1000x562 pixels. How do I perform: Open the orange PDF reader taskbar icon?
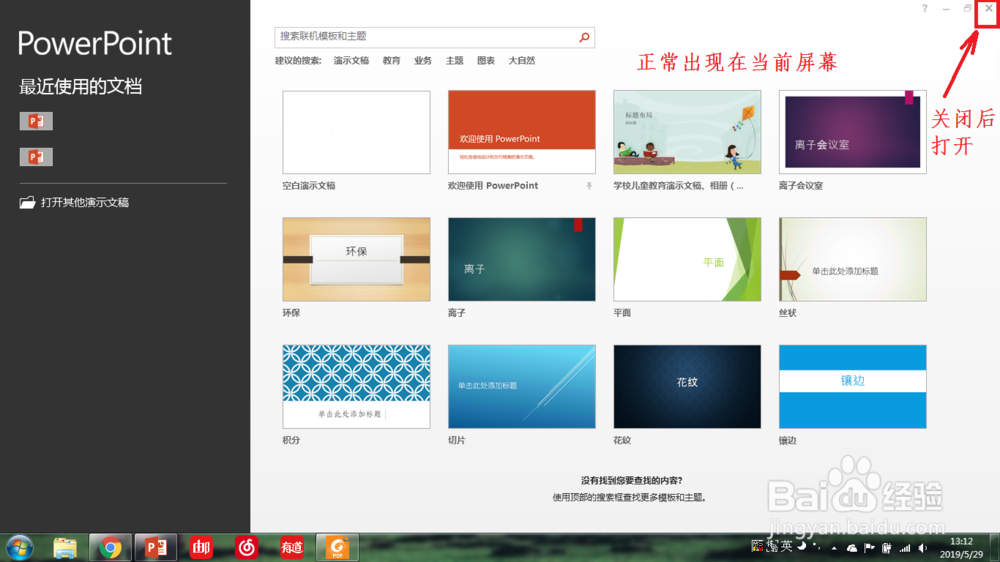pyautogui.click(x=337, y=547)
